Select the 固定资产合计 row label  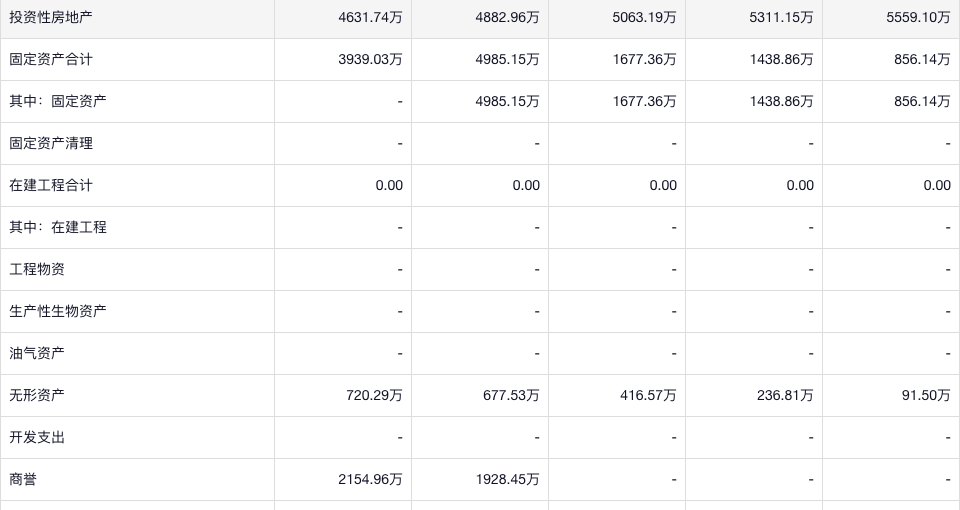[x=51, y=59]
